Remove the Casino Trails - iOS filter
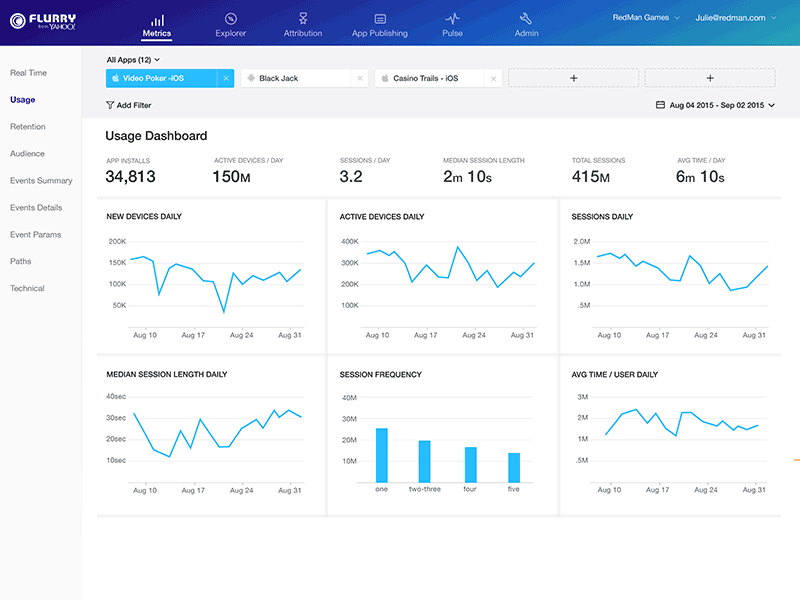 (x=491, y=77)
